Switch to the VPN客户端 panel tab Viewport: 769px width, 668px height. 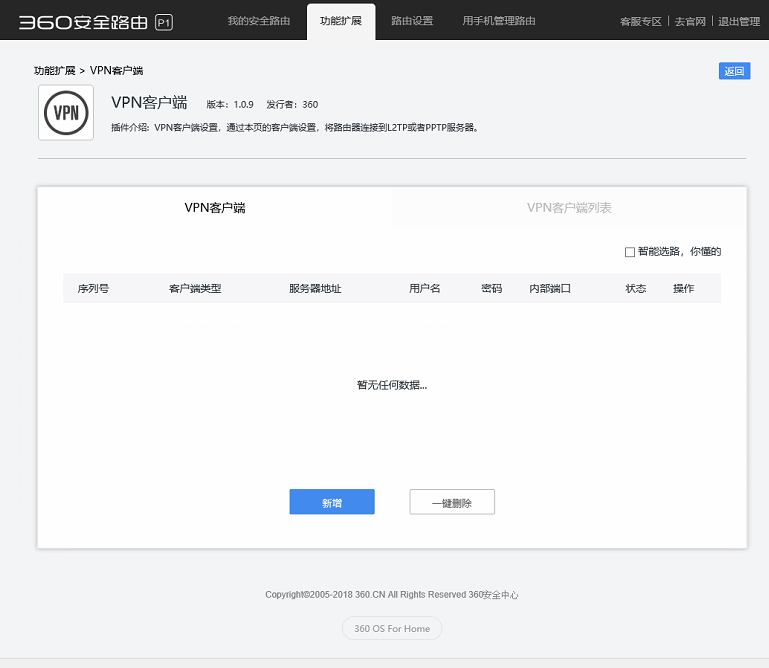pos(215,207)
